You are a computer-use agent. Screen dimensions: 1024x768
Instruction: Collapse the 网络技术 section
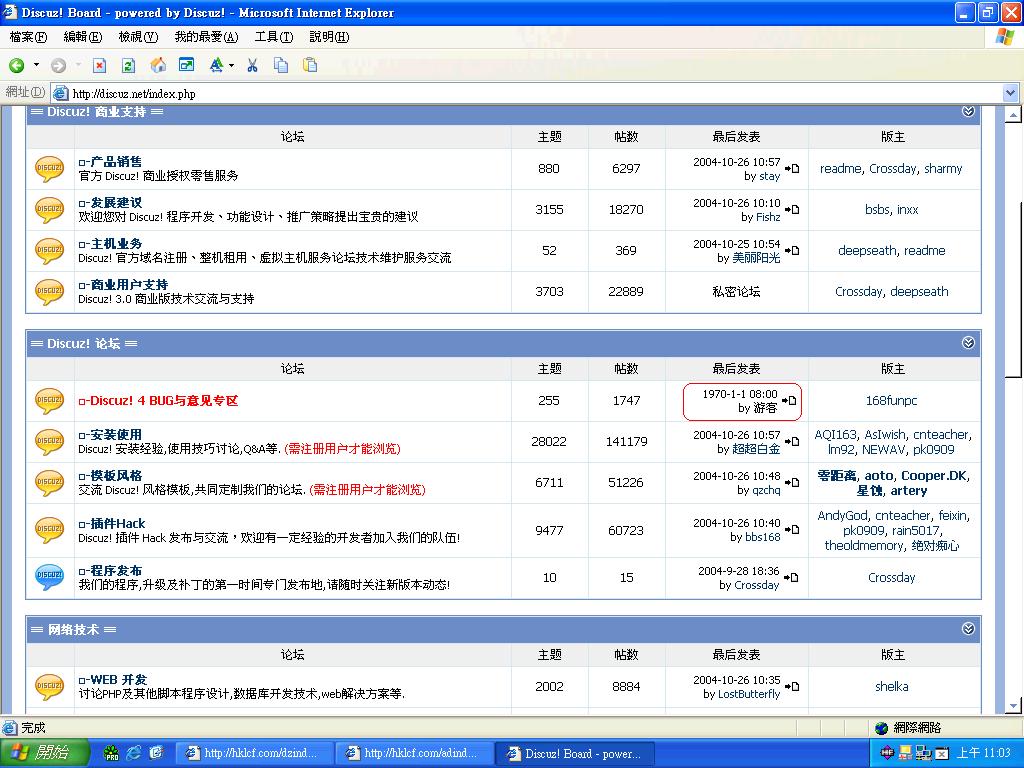pos(968,629)
